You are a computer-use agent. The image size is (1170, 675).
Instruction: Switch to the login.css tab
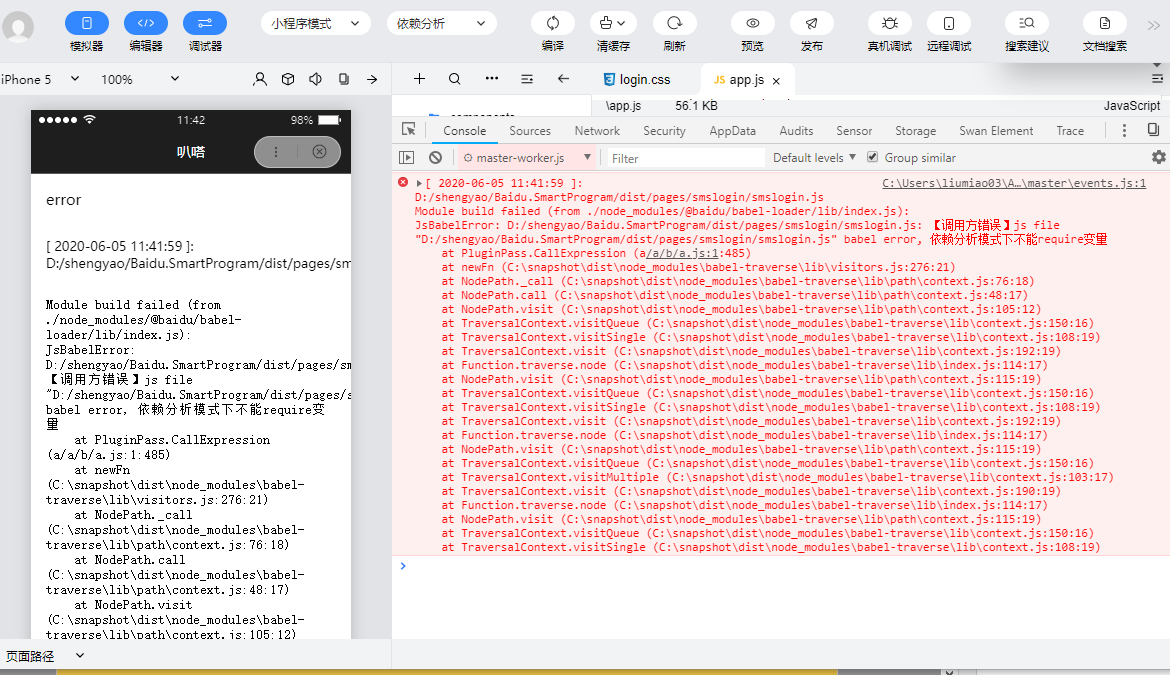(637, 79)
